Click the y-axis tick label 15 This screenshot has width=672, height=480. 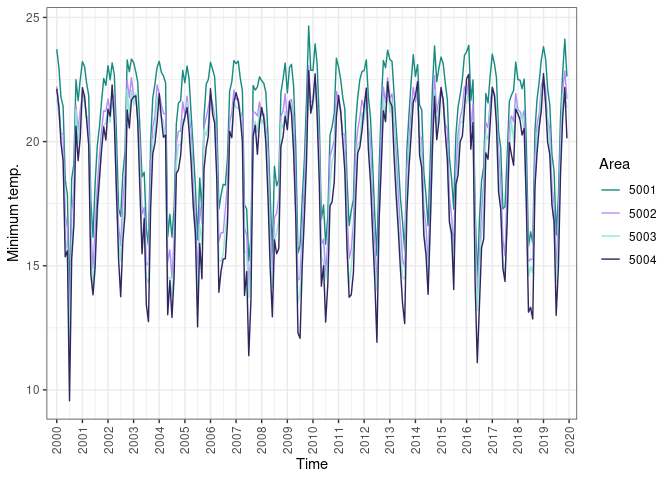(33, 266)
